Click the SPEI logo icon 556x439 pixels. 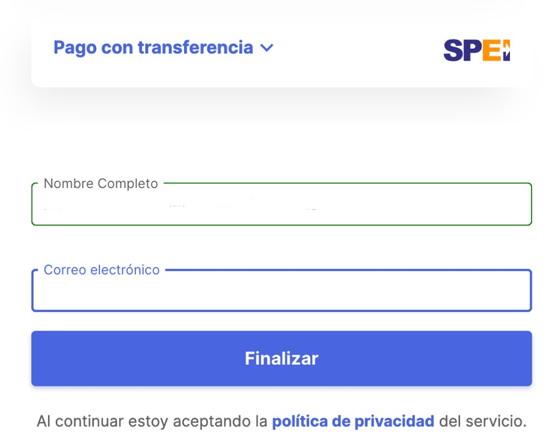tap(477, 50)
